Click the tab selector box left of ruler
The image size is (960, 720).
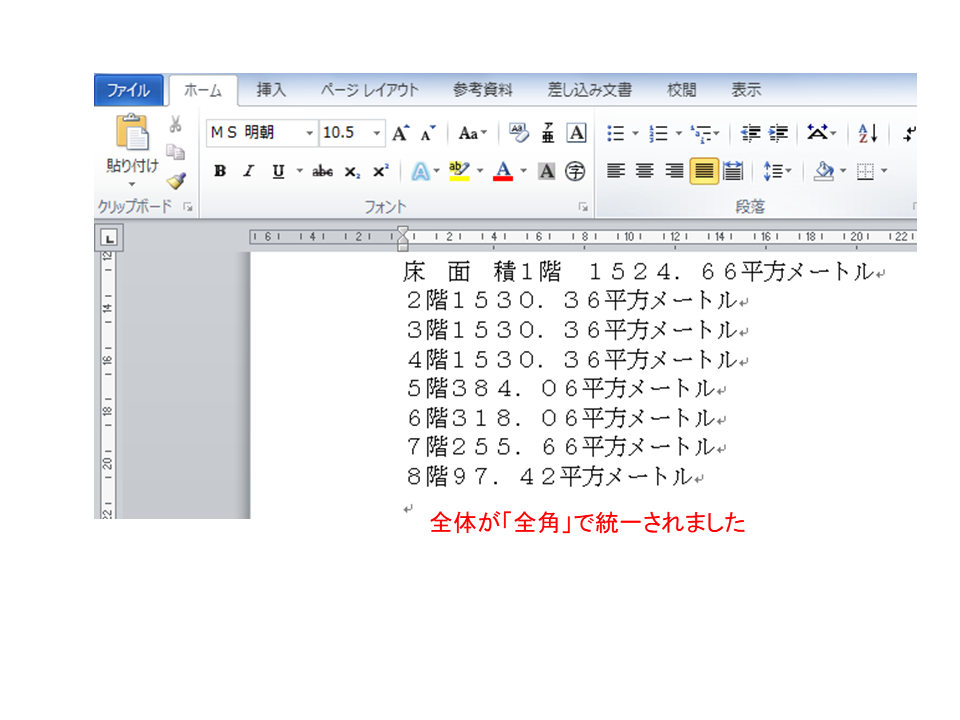[x=108, y=238]
